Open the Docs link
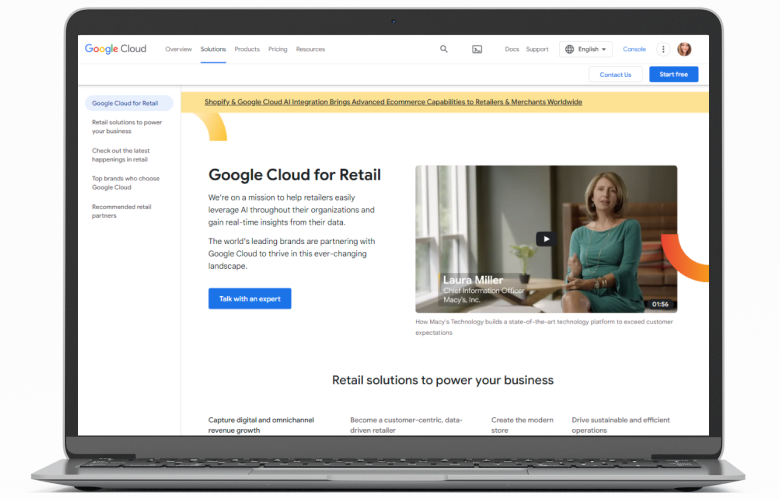The width and height of the screenshot is (780, 500). (511, 49)
